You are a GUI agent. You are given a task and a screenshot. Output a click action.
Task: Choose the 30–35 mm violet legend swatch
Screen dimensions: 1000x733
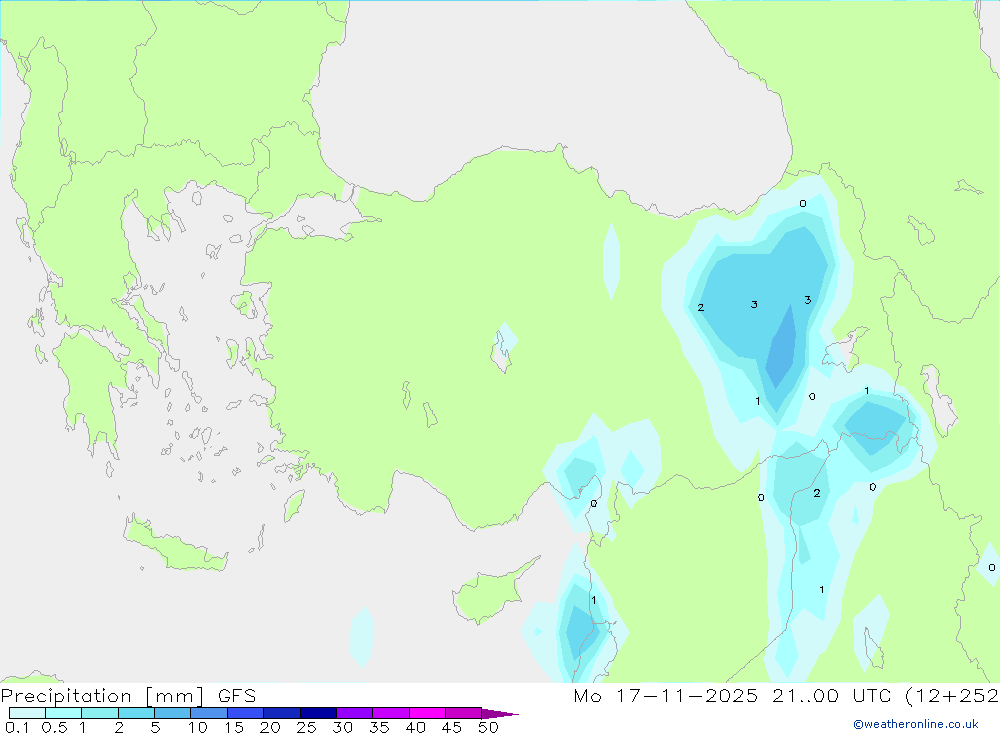354,713
